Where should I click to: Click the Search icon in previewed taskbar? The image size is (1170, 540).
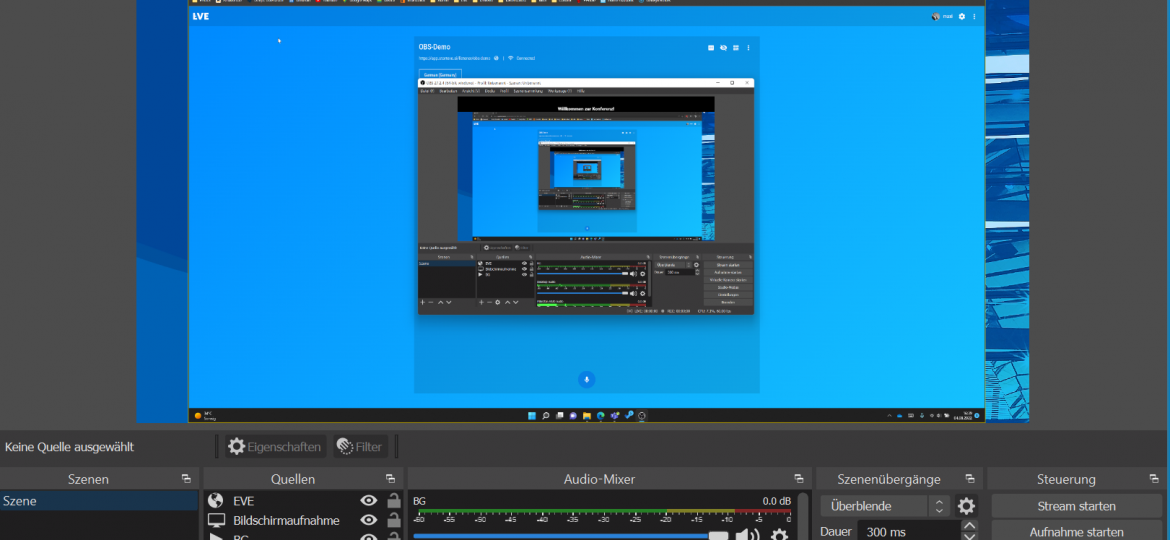(x=546, y=415)
